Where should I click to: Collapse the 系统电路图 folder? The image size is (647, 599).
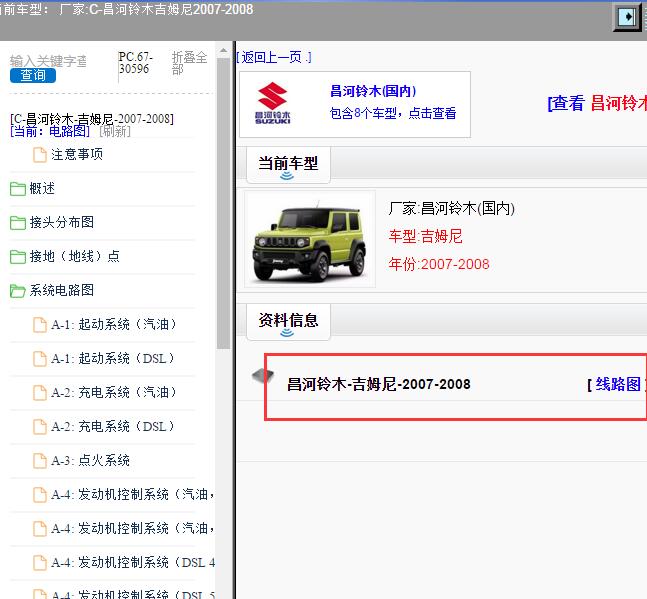coord(61,290)
